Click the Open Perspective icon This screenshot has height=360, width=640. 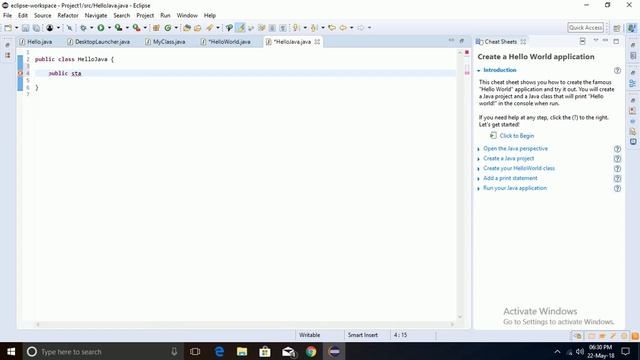point(617,28)
